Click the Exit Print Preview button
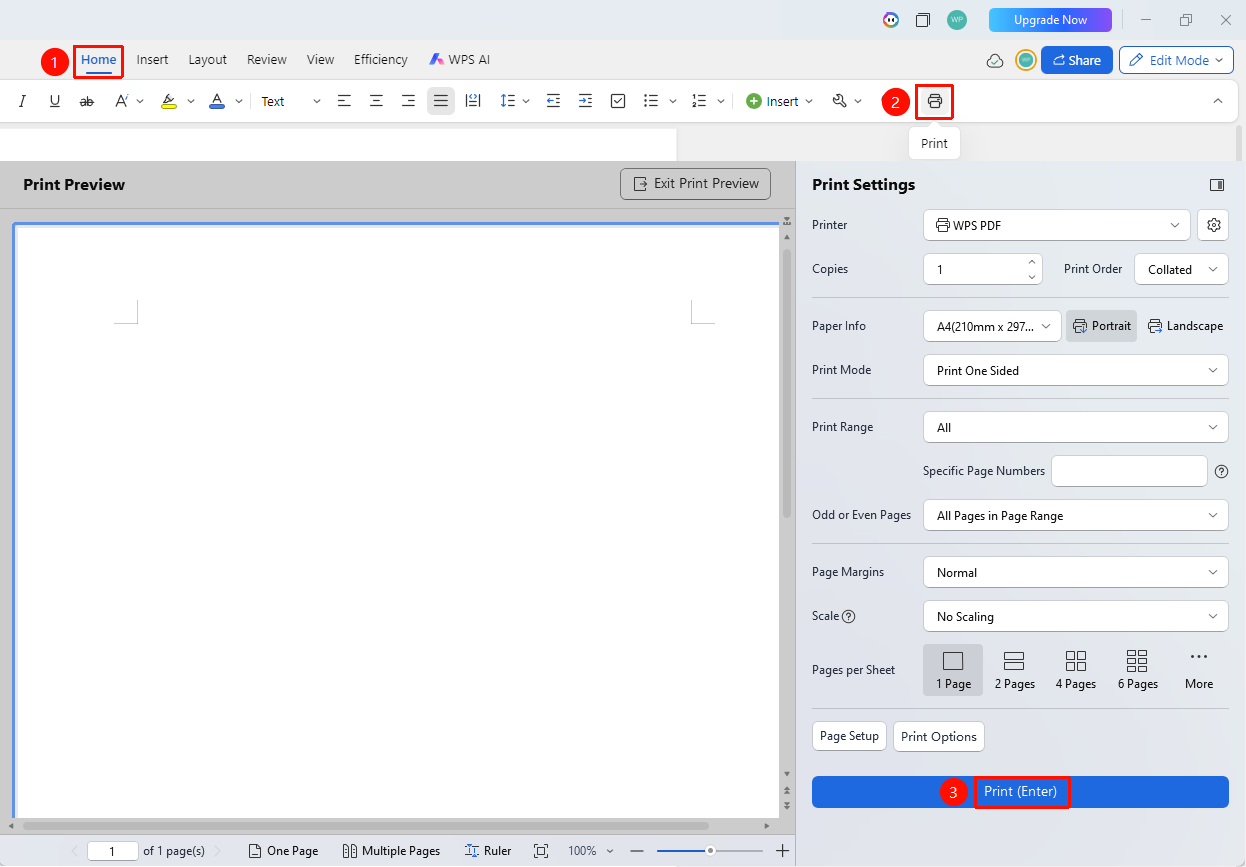Image resolution: width=1246 pixels, height=867 pixels. (696, 184)
